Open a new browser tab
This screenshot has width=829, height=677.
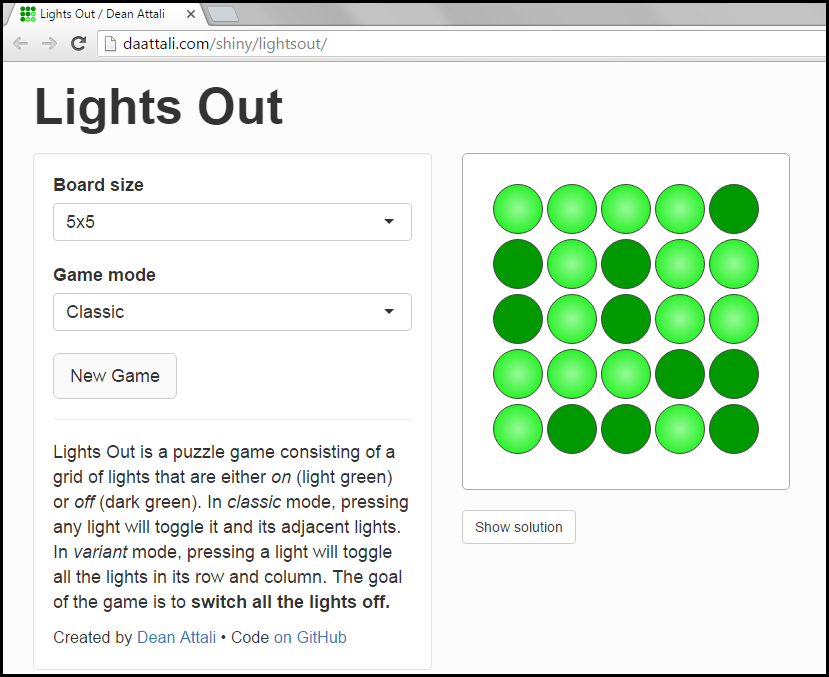tap(222, 14)
